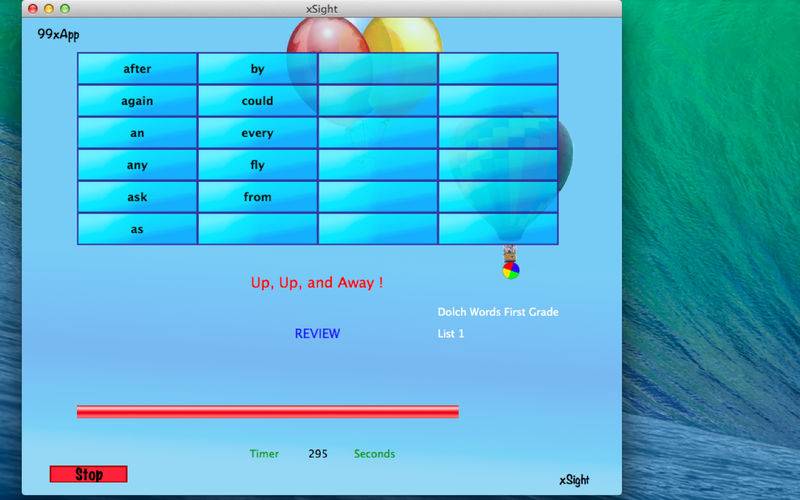Click the red timer progress bar

[268, 412]
